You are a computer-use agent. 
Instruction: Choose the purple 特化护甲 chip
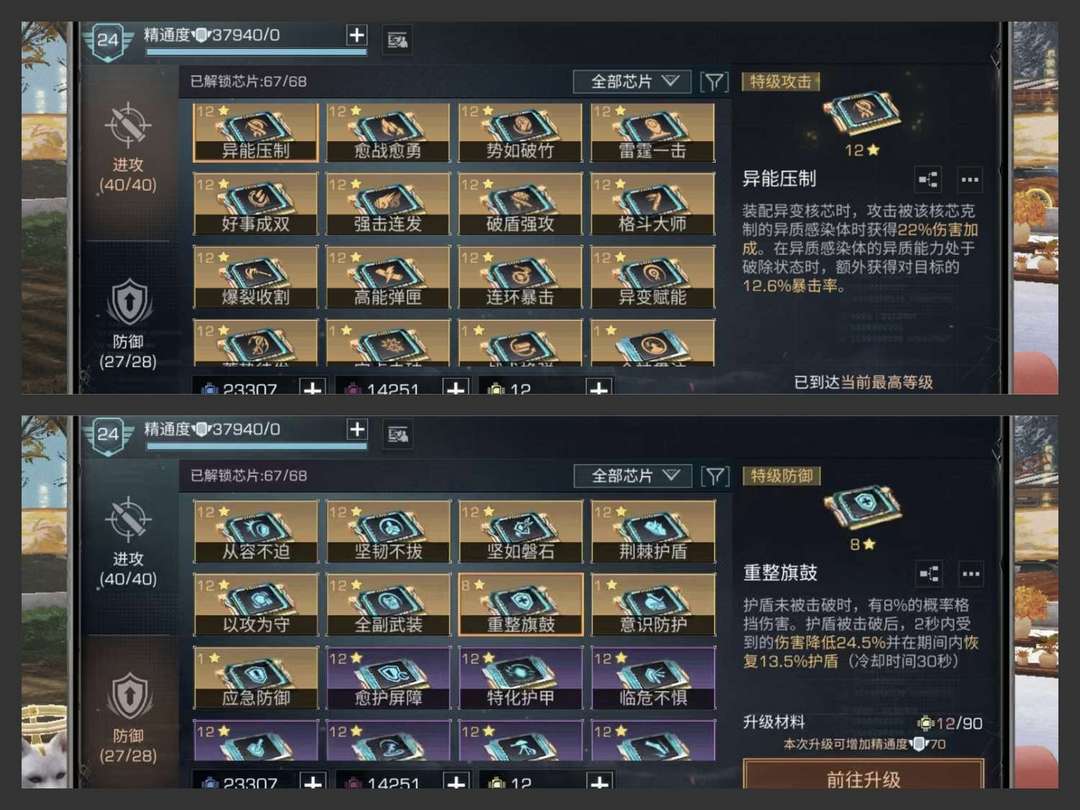tap(521, 678)
